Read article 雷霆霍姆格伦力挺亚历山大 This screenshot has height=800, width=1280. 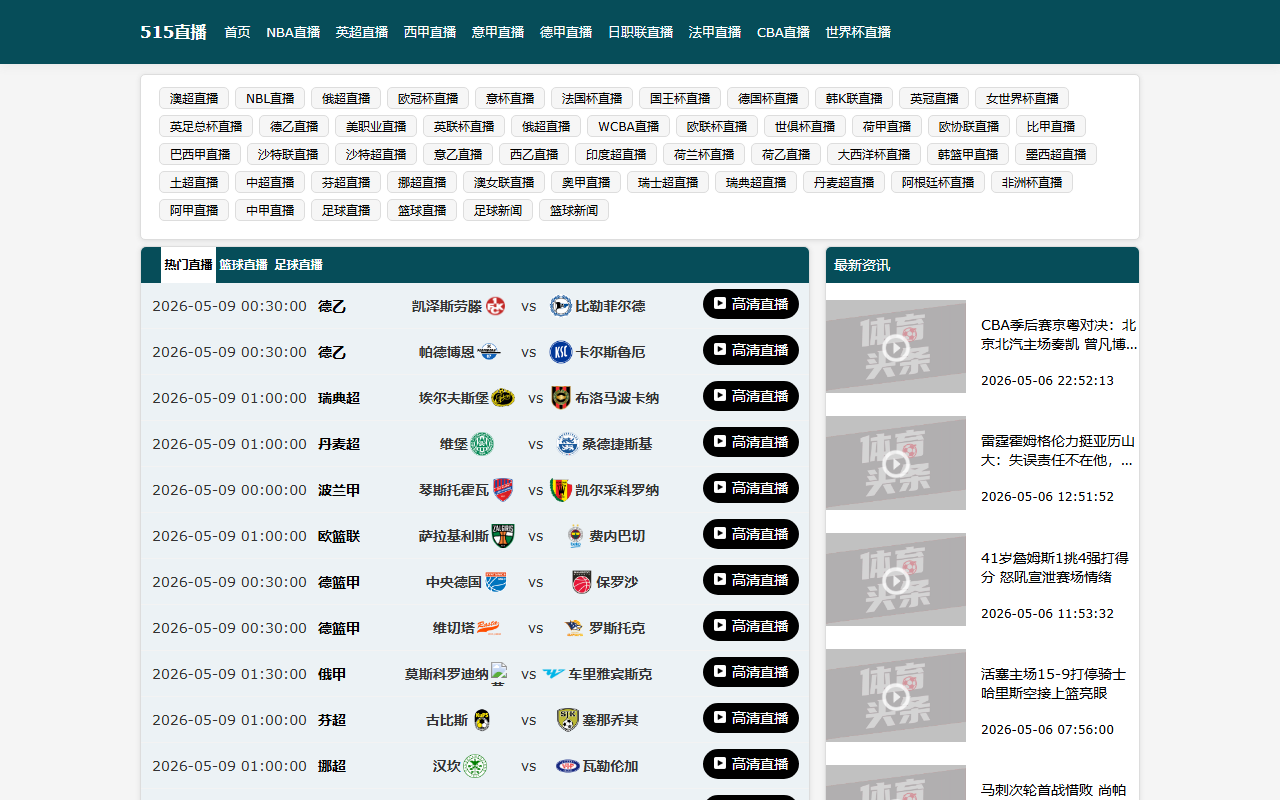[1059, 451]
